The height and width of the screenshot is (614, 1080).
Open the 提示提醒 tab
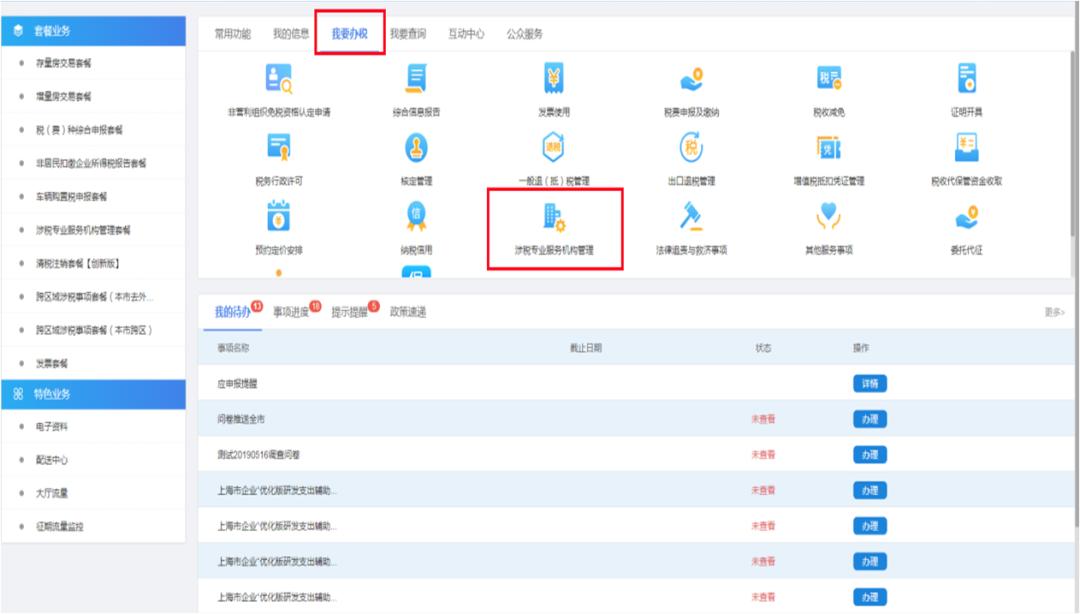coord(350,312)
